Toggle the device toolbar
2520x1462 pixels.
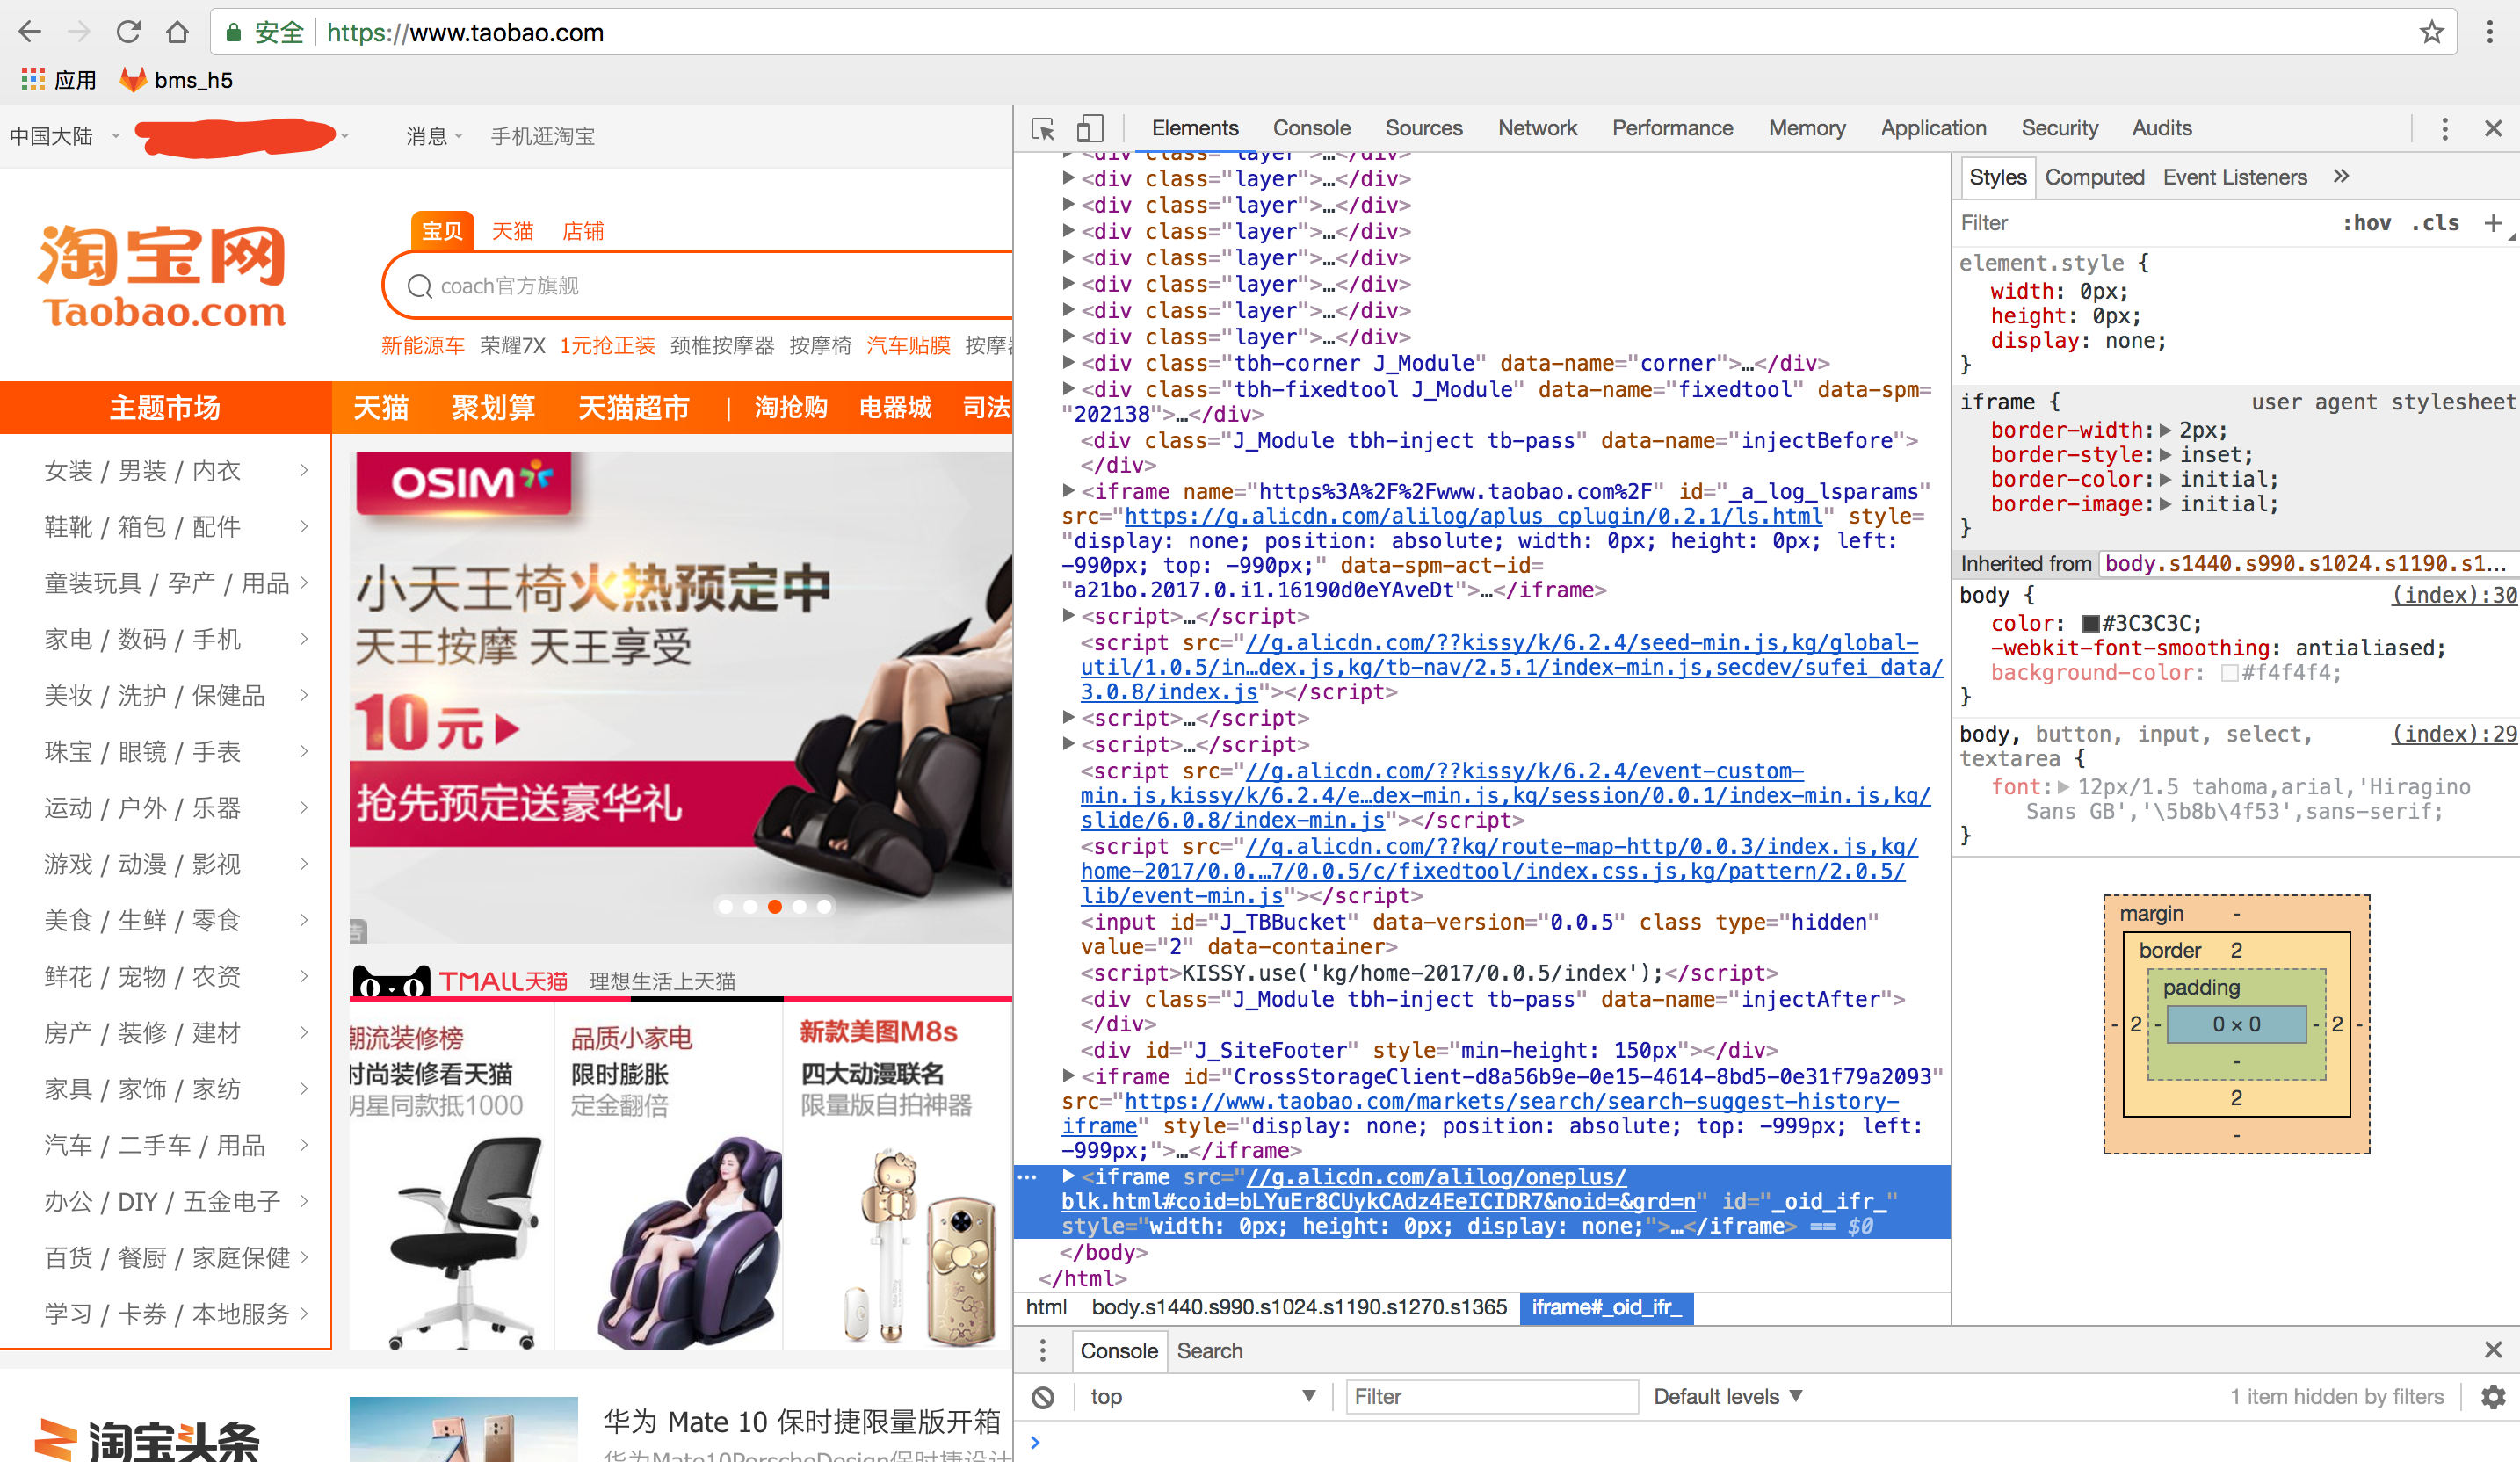[1090, 128]
